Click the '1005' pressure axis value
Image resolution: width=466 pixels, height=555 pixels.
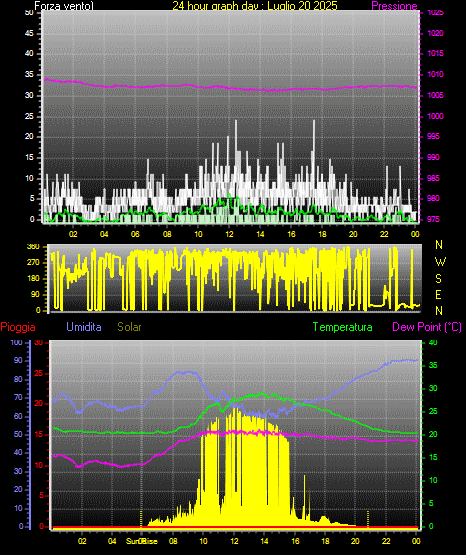point(436,95)
